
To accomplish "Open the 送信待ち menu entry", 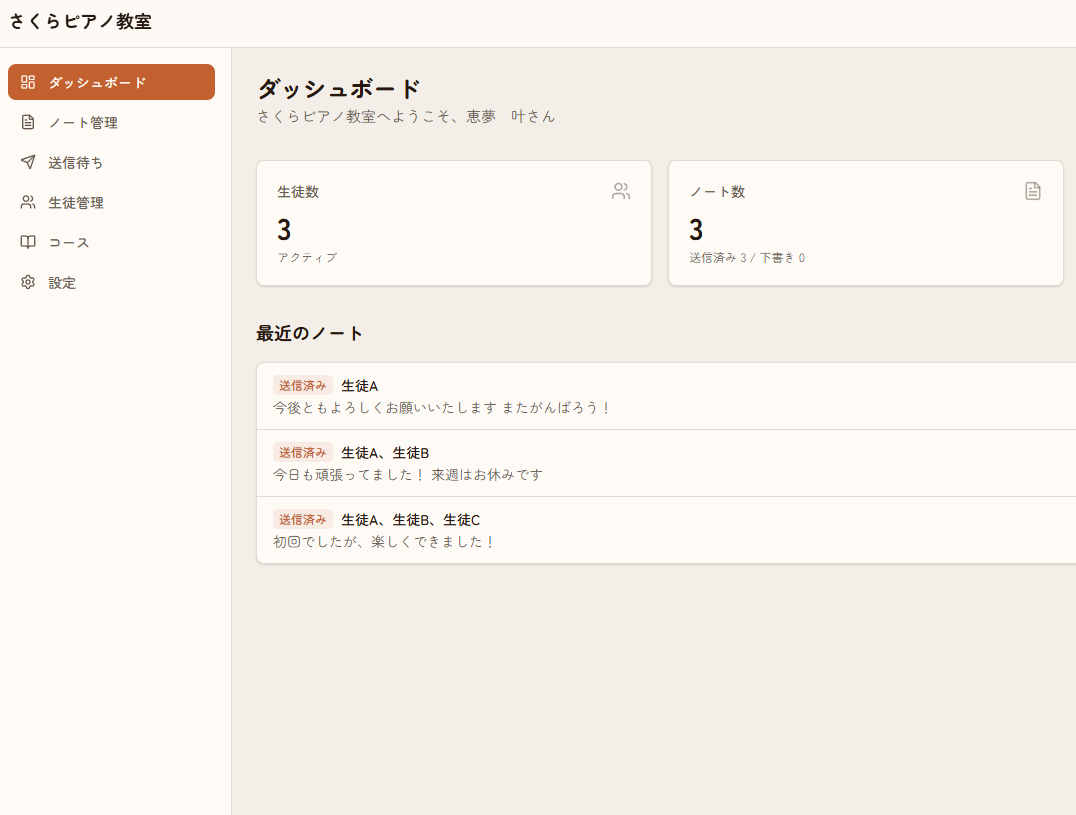I will (x=75, y=162).
